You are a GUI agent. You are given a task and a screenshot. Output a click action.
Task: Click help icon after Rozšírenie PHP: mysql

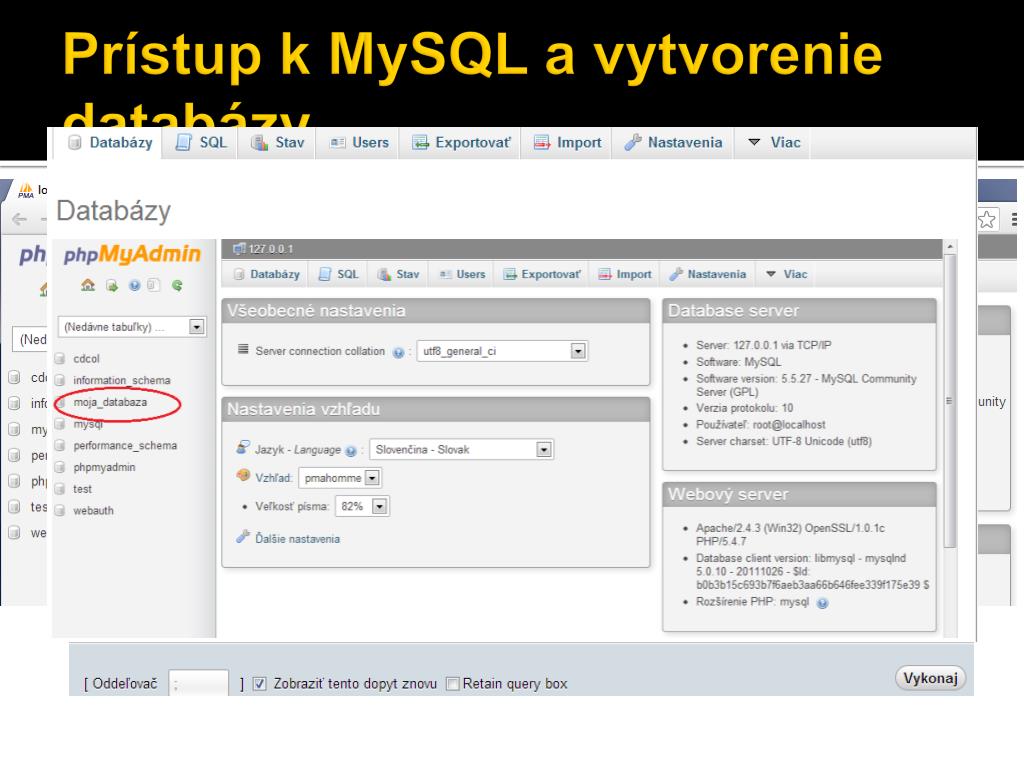822,603
